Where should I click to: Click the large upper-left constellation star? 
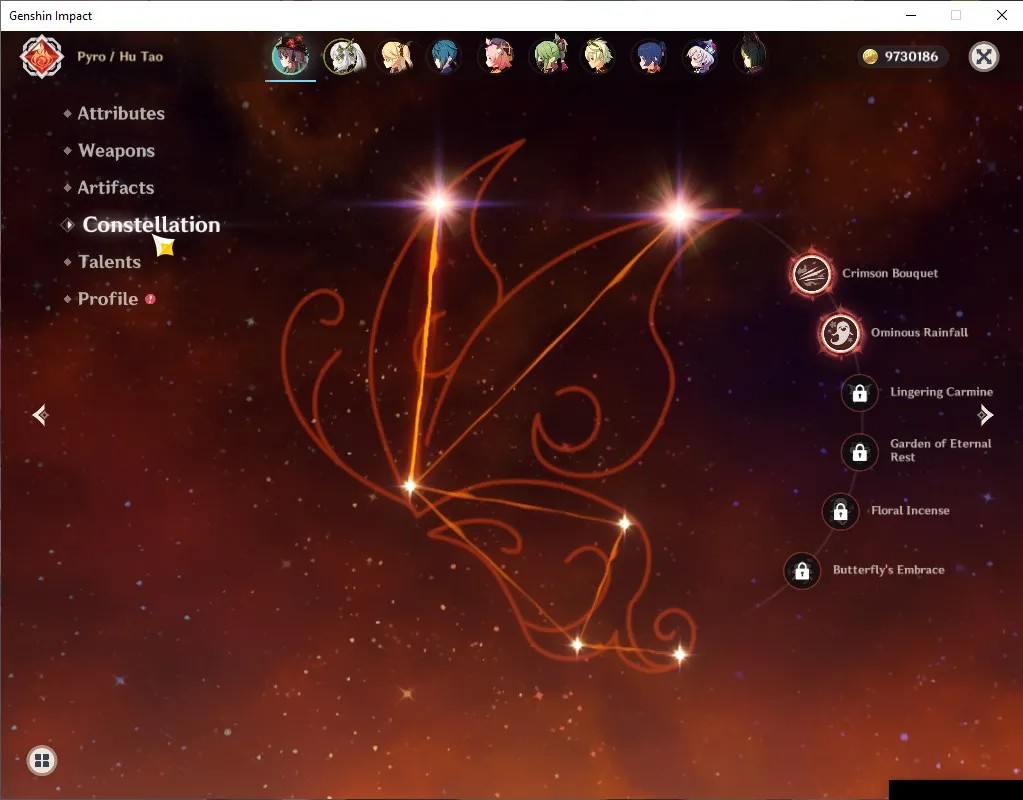click(x=438, y=203)
